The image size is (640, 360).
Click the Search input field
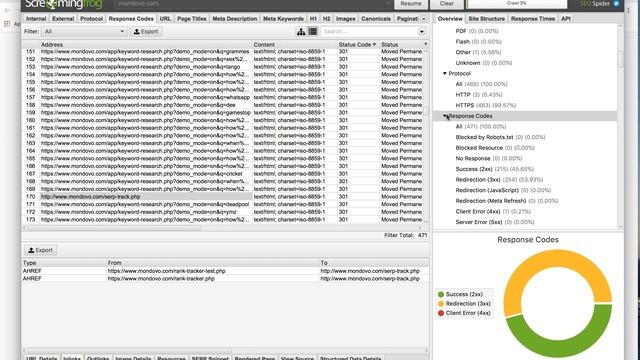pos(369,31)
